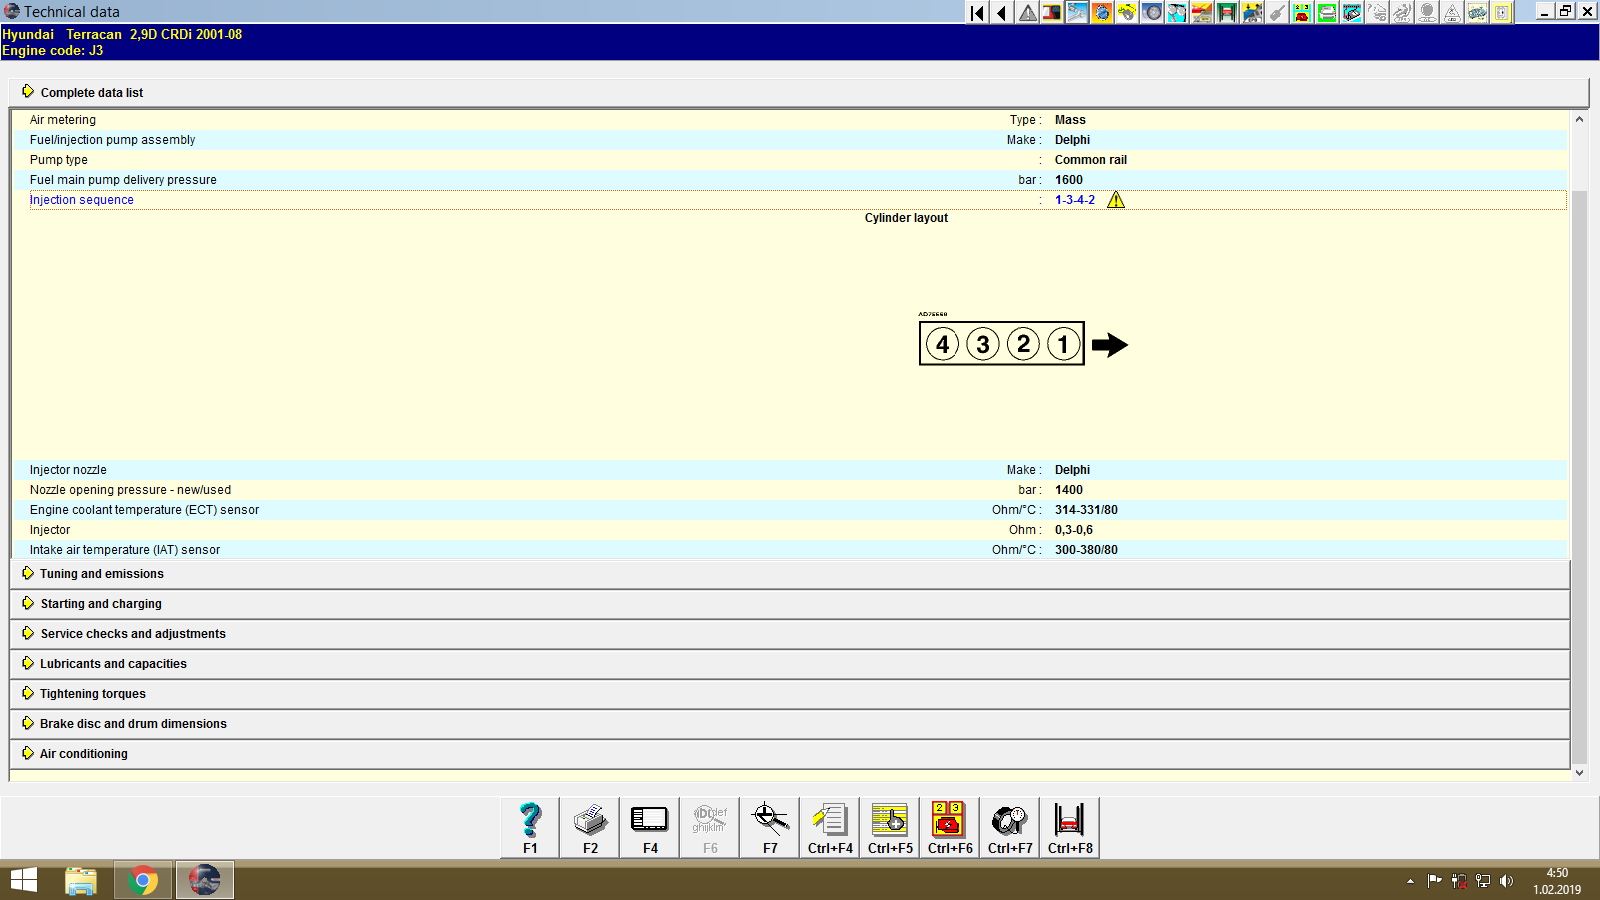
Task: Expand the Air conditioning section
Action: (x=83, y=753)
